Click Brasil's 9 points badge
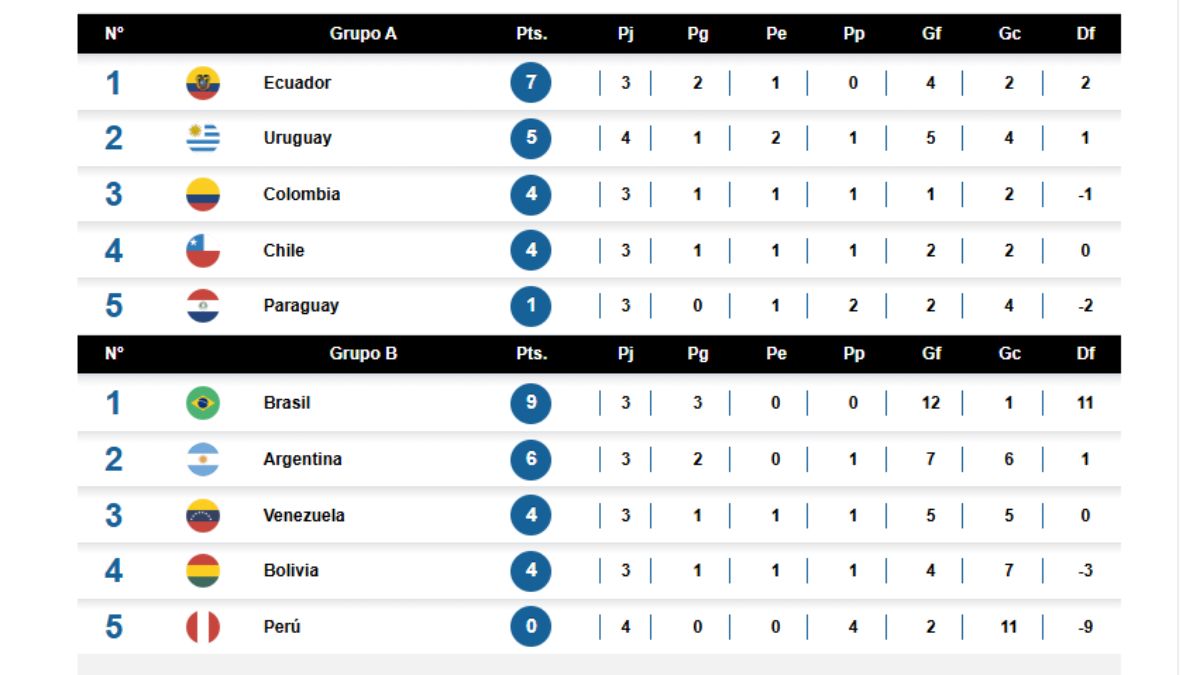The image size is (1200, 675). [531, 403]
